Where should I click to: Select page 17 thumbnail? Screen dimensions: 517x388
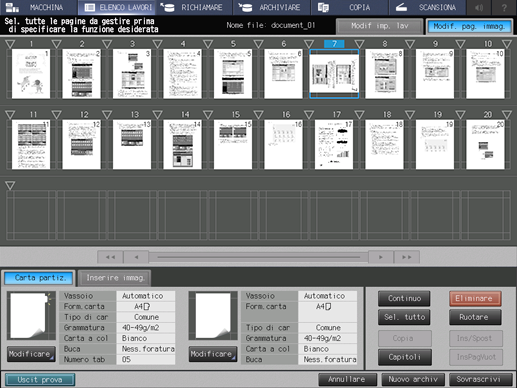coord(334,145)
